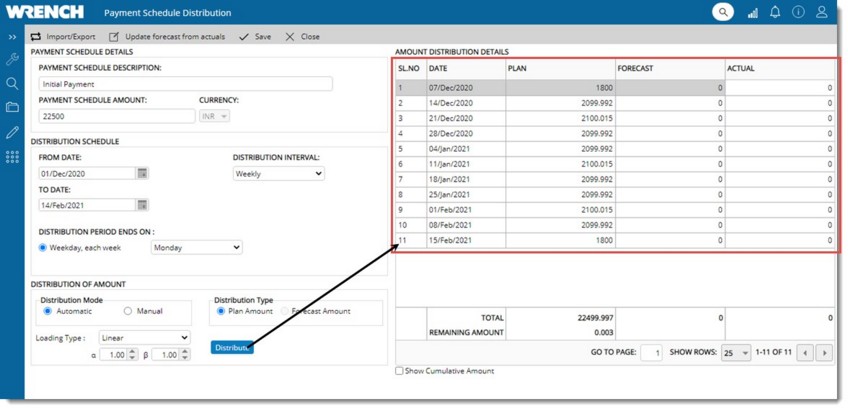Click the info icon in header
Viewport: 848px width, 410px height.
pyautogui.click(x=798, y=12)
